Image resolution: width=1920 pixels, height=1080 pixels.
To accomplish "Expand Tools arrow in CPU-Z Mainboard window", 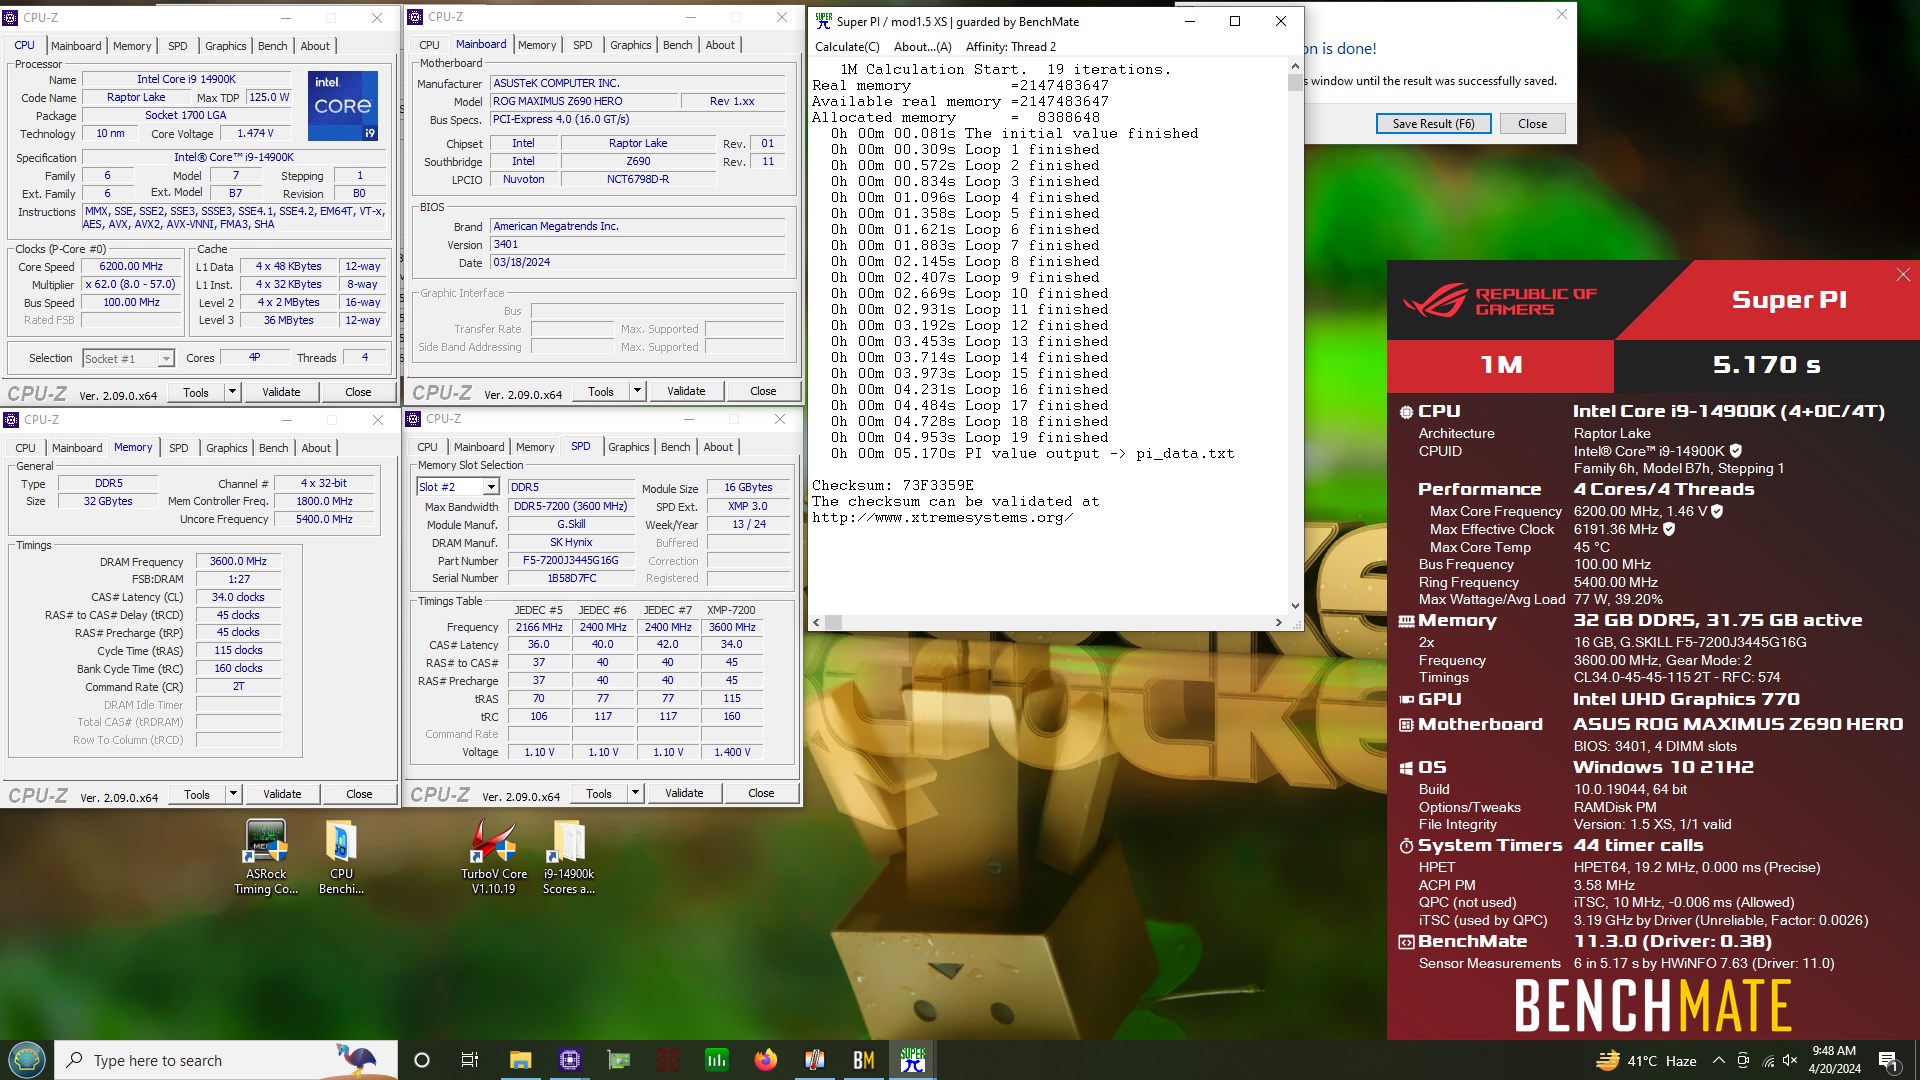I will (637, 391).
